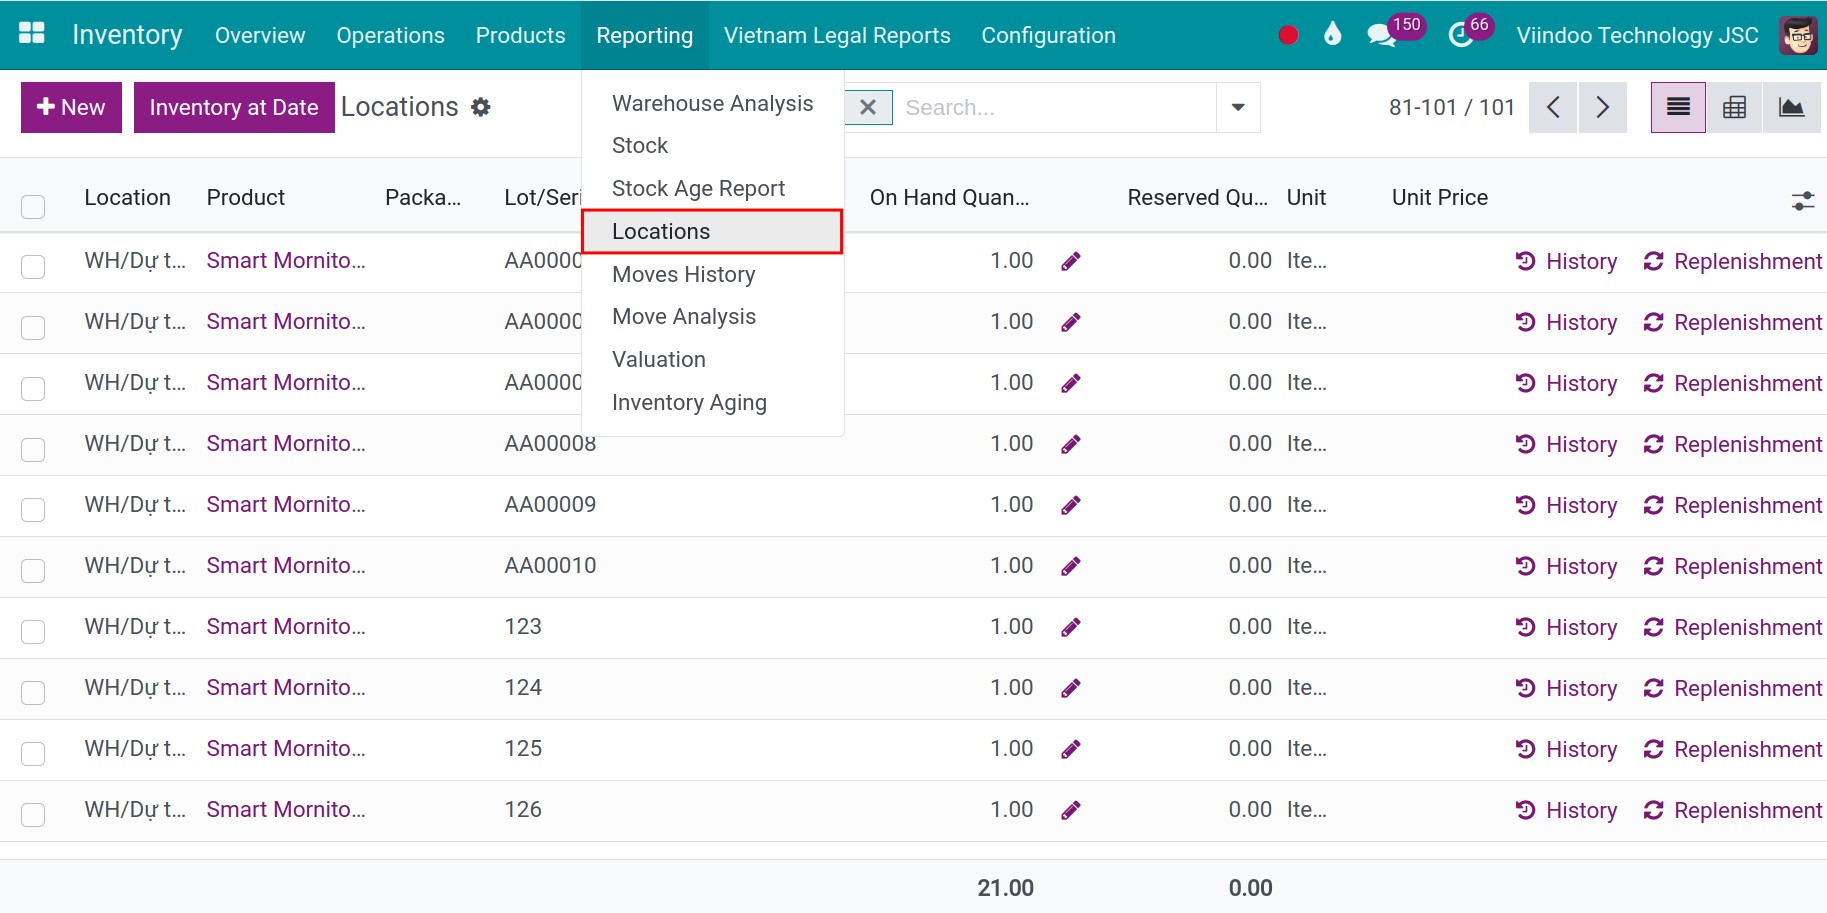Open Moves History from Reporting menu
This screenshot has height=913, width=1827.
click(x=683, y=274)
